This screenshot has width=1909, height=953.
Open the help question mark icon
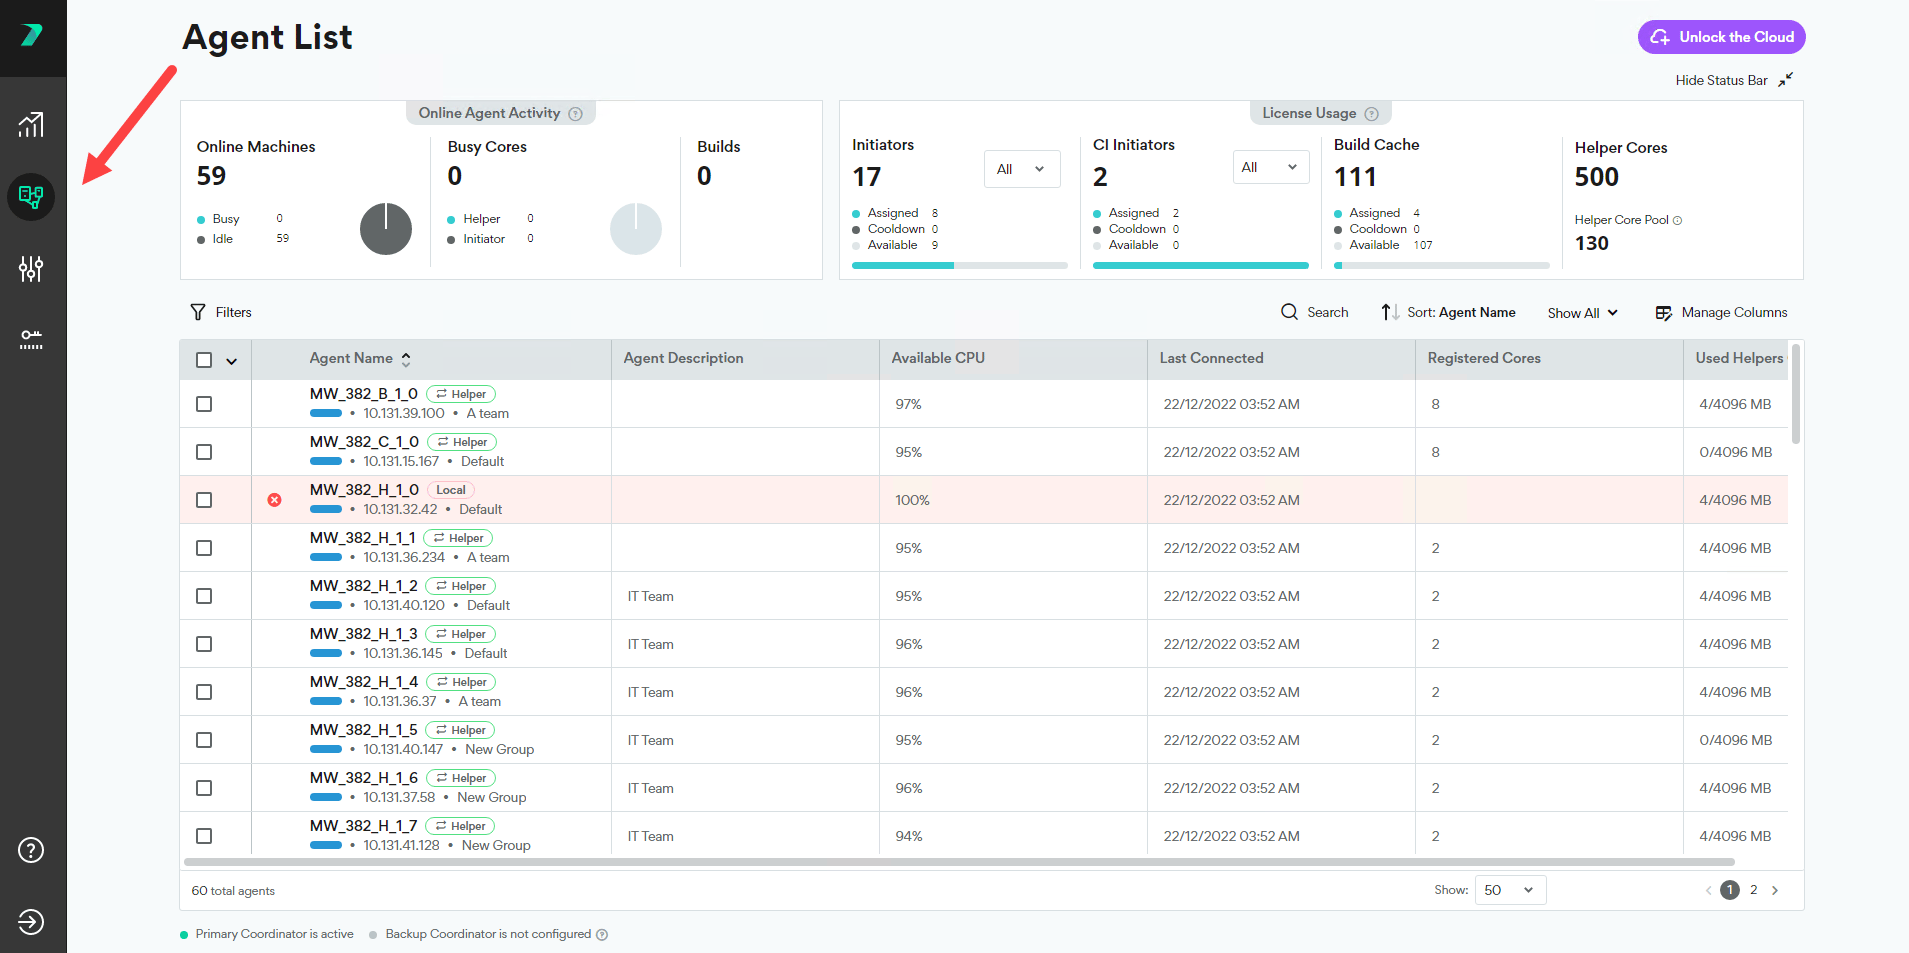[31, 850]
